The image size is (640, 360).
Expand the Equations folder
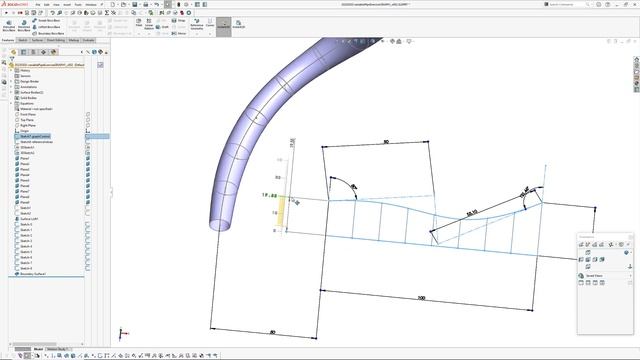pos(11,104)
